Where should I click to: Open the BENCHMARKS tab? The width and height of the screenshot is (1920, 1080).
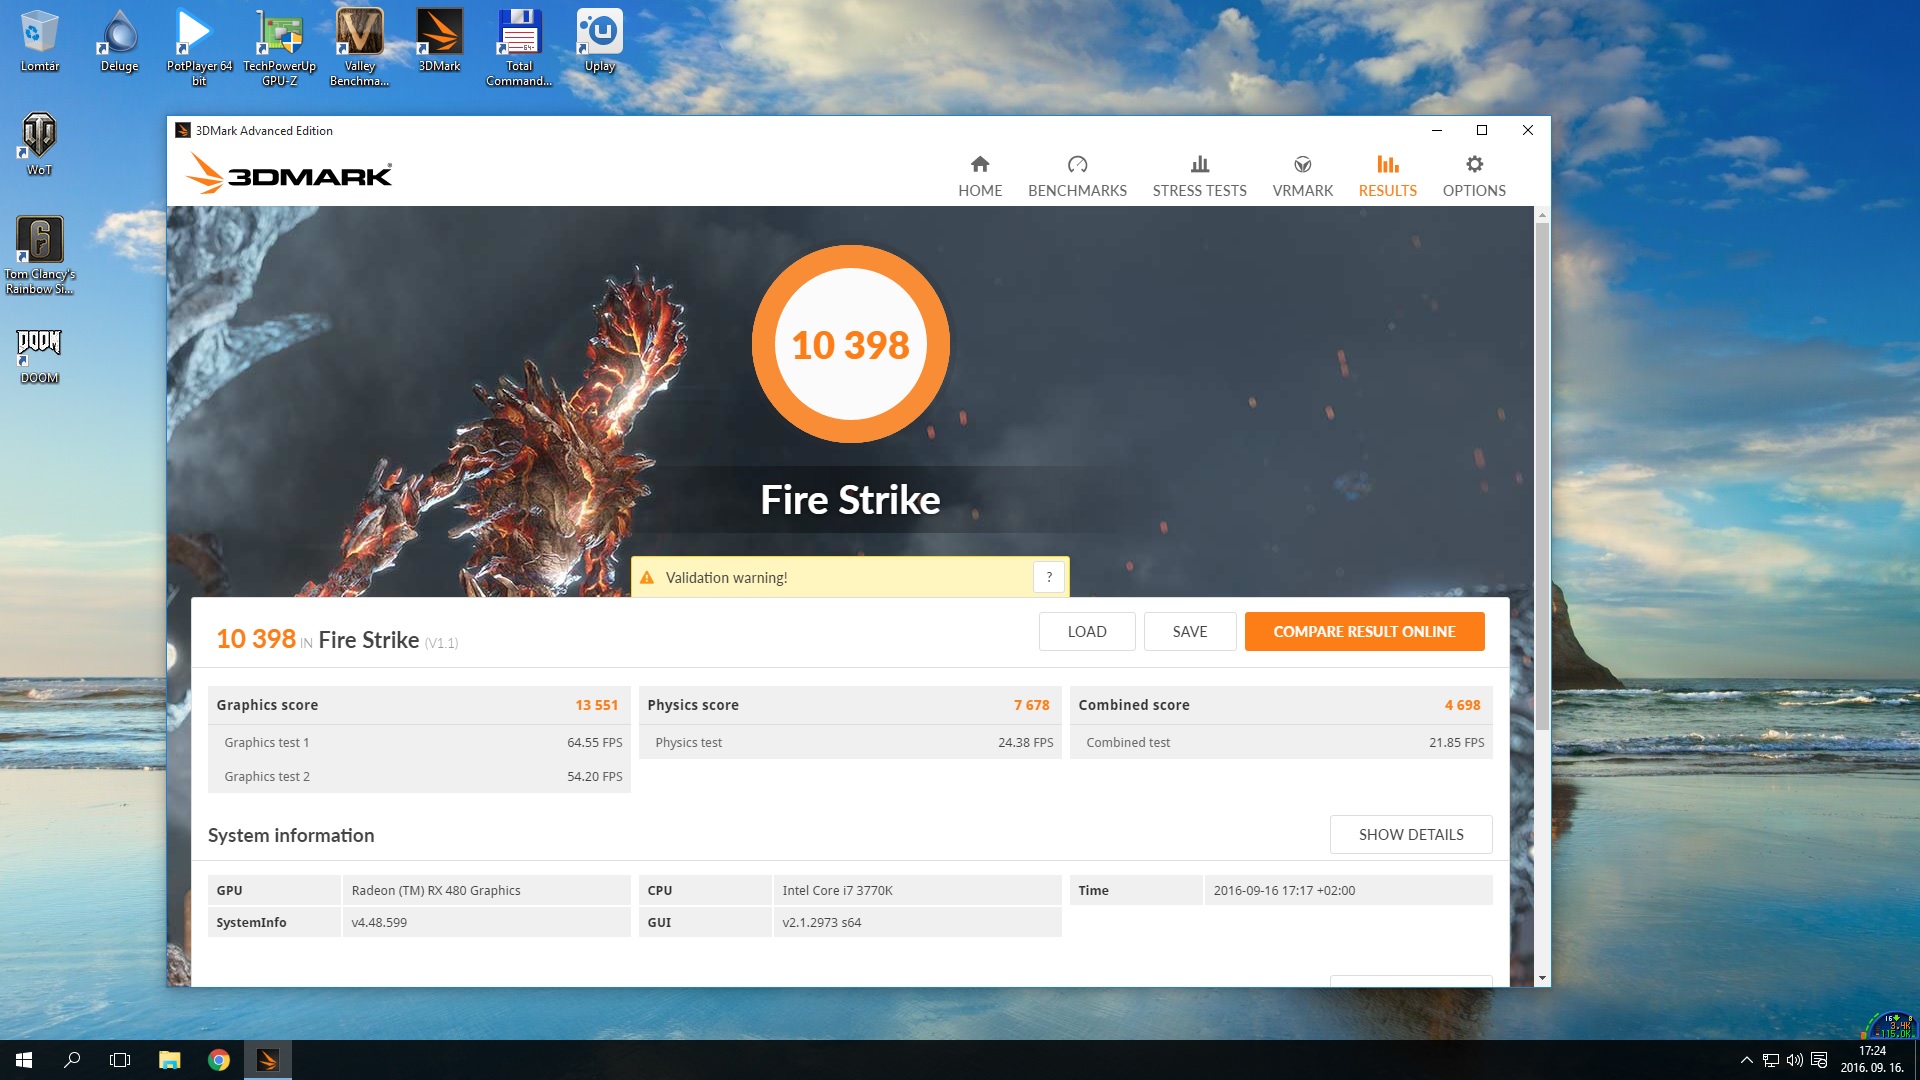1077,176
